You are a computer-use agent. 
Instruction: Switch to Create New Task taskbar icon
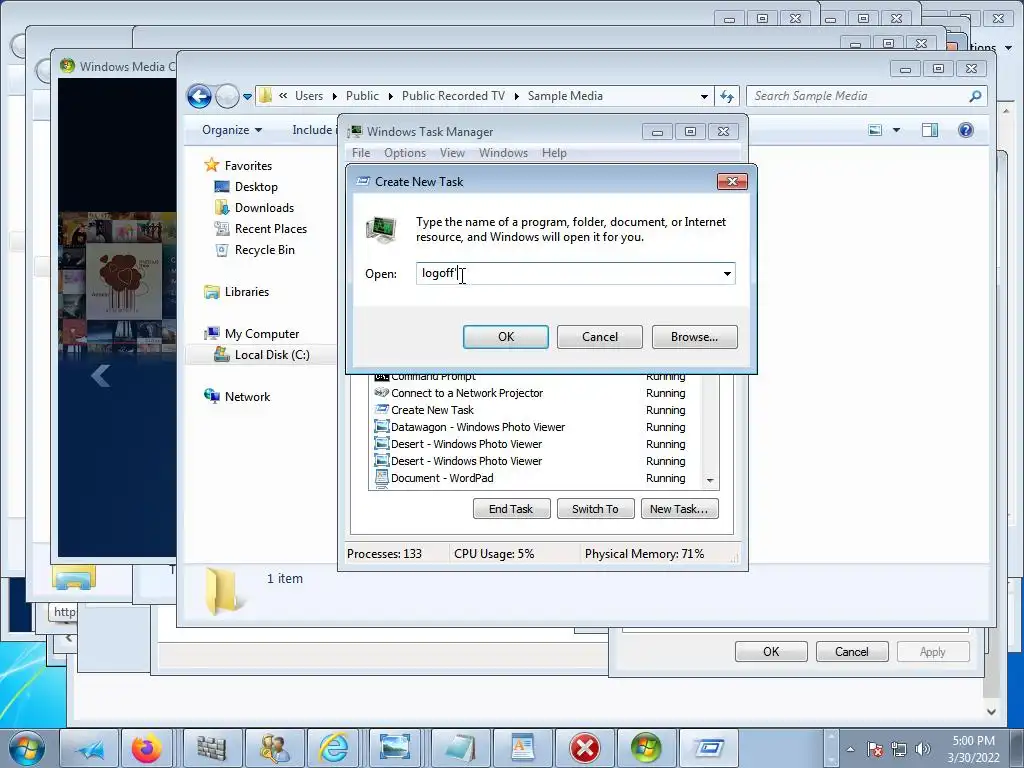[709, 748]
